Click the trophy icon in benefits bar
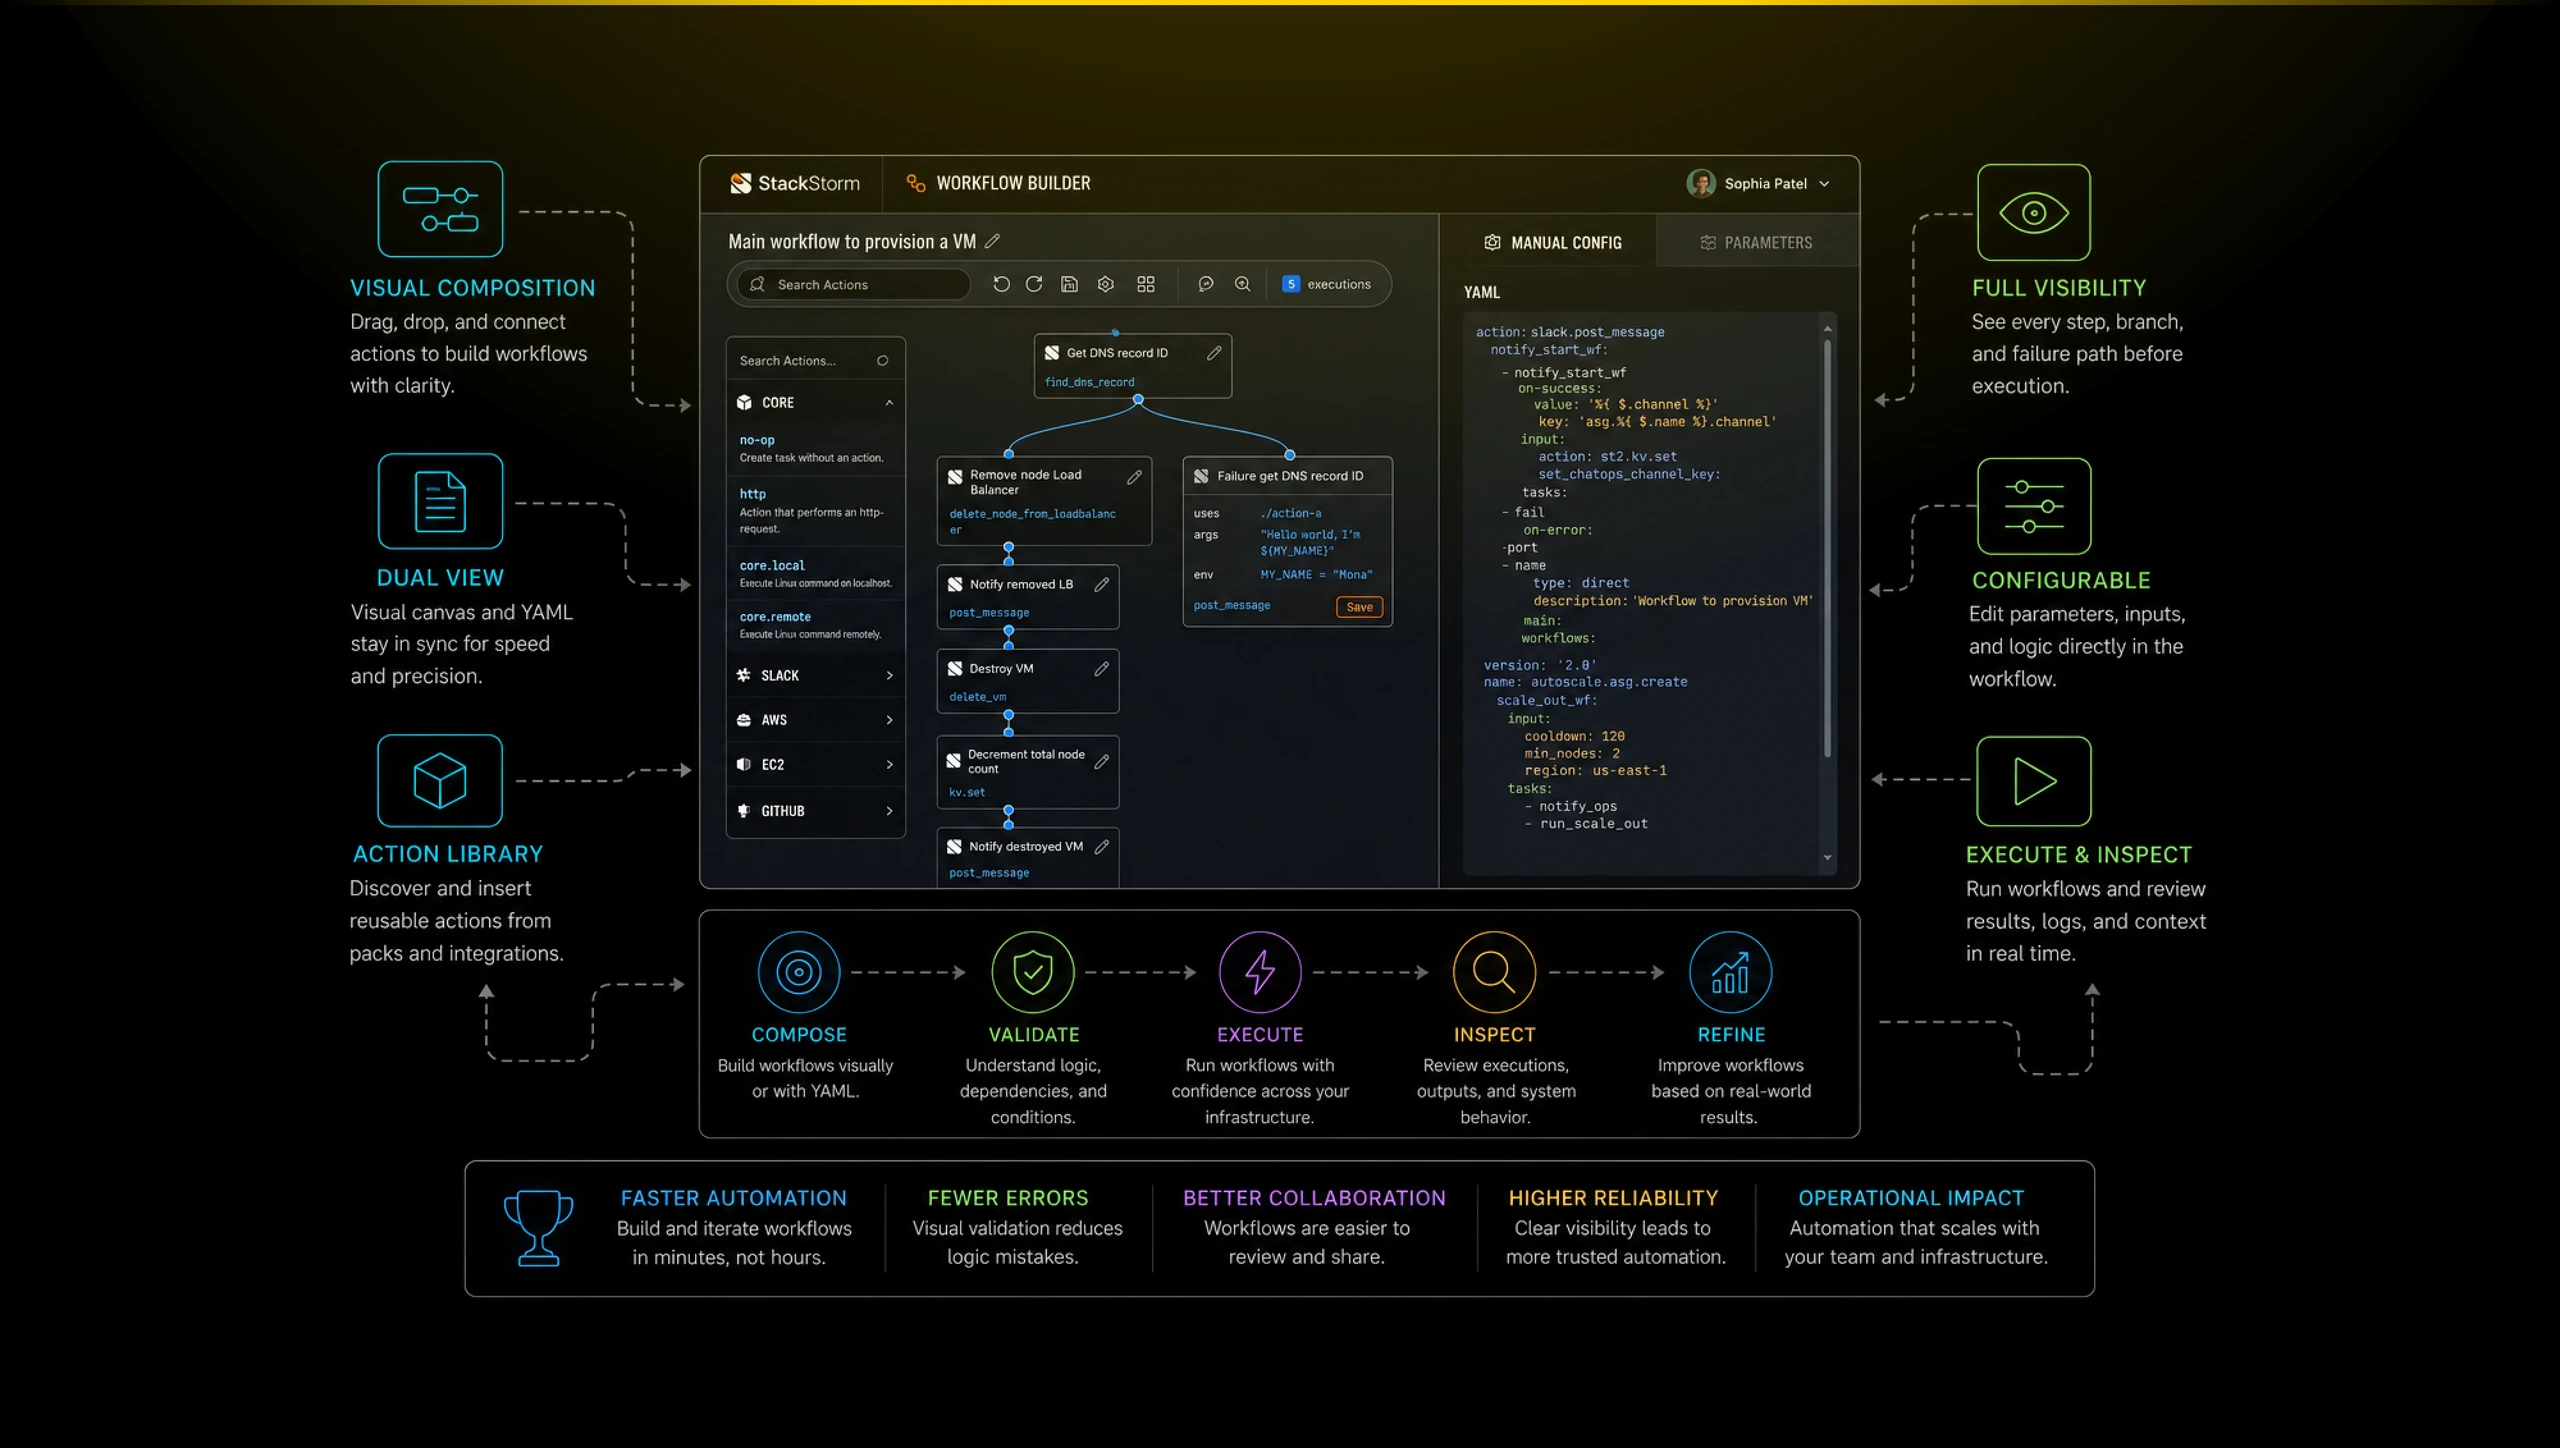The image size is (2560, 1448). (538, 1228)
